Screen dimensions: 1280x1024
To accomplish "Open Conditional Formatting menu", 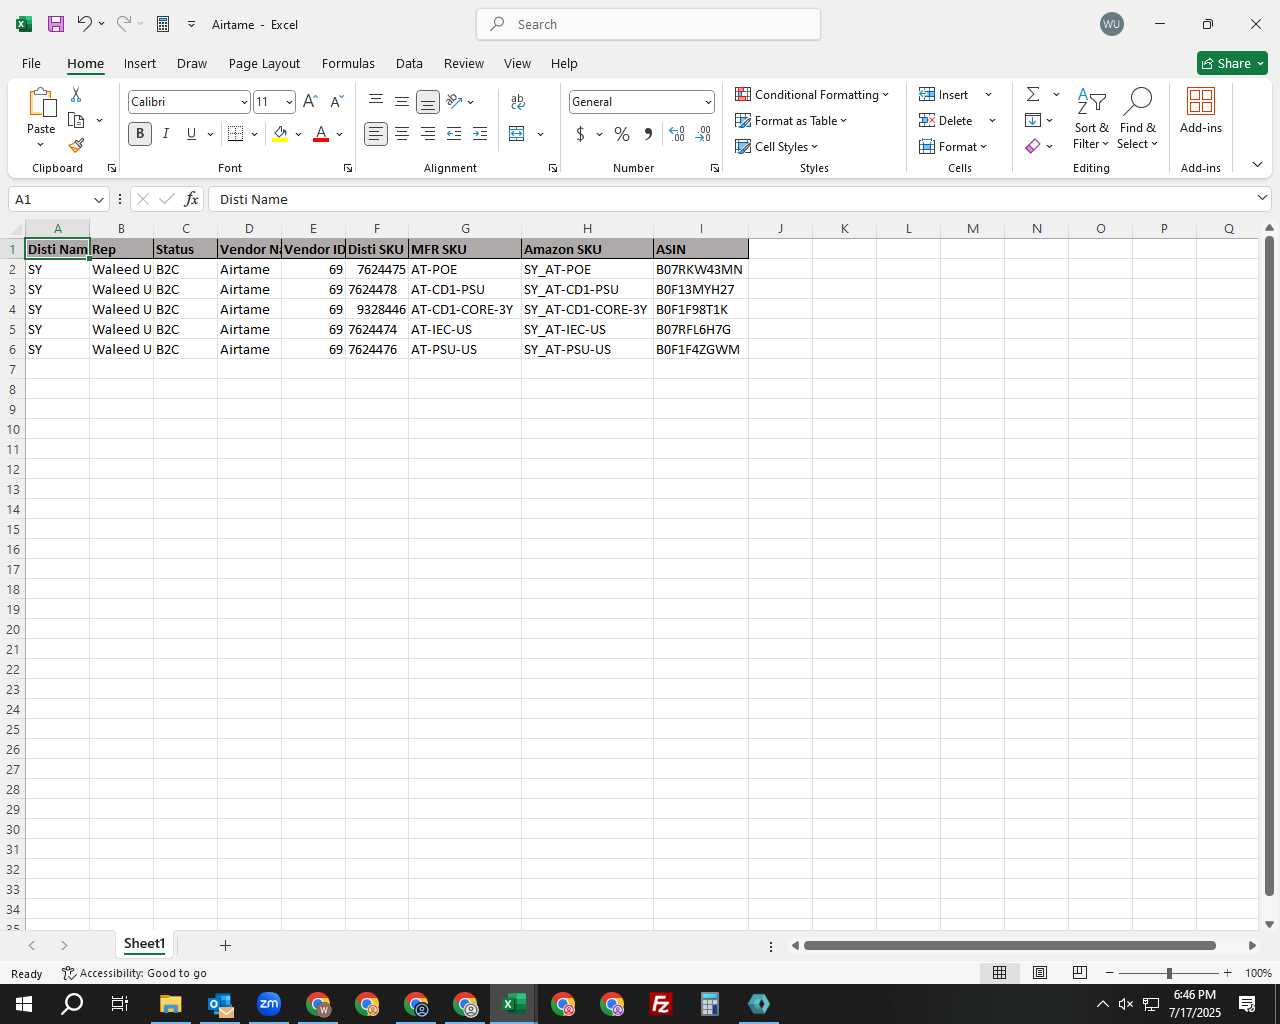I will 812,94.
